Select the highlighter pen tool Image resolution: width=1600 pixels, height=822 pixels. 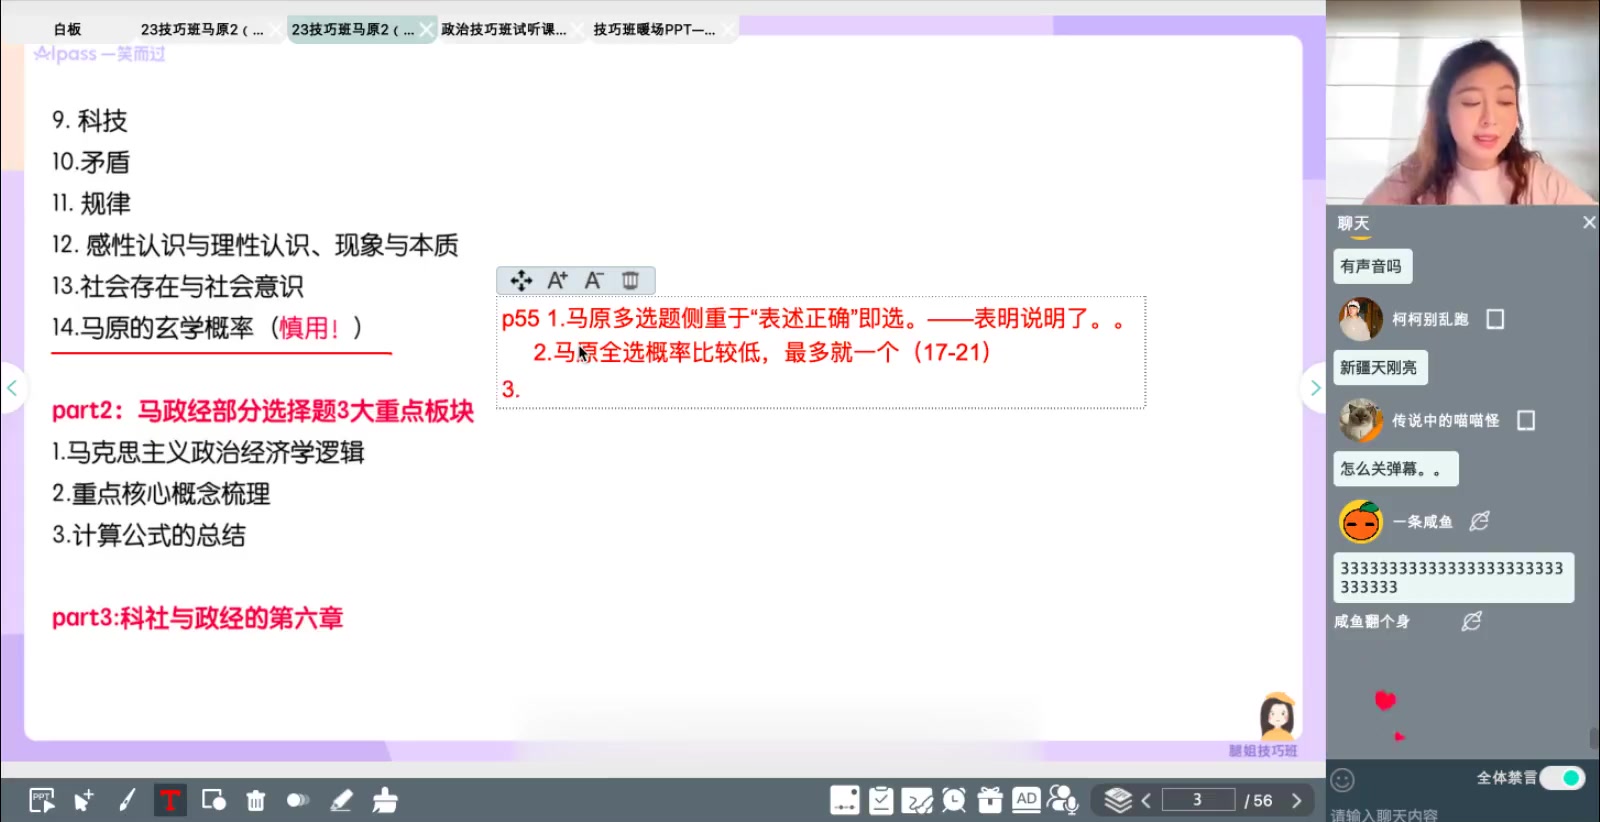click(x=341, y=800)
